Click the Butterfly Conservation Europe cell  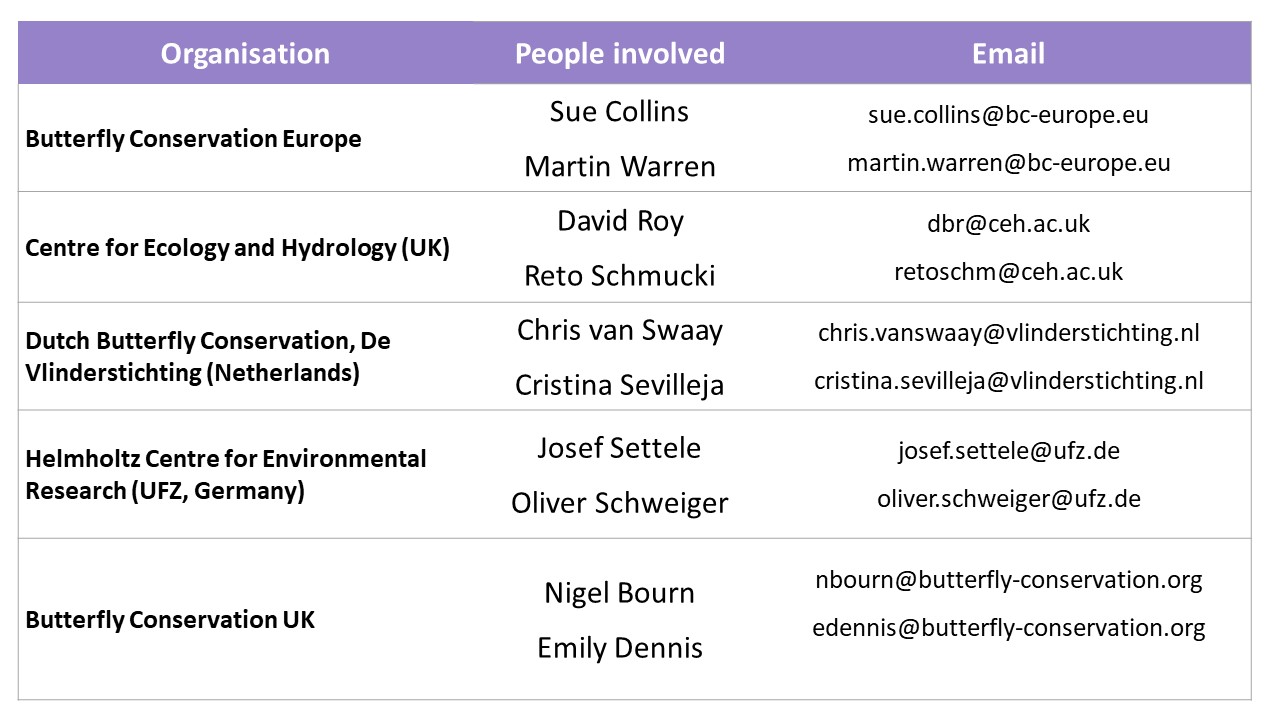(x=193, y=139)
